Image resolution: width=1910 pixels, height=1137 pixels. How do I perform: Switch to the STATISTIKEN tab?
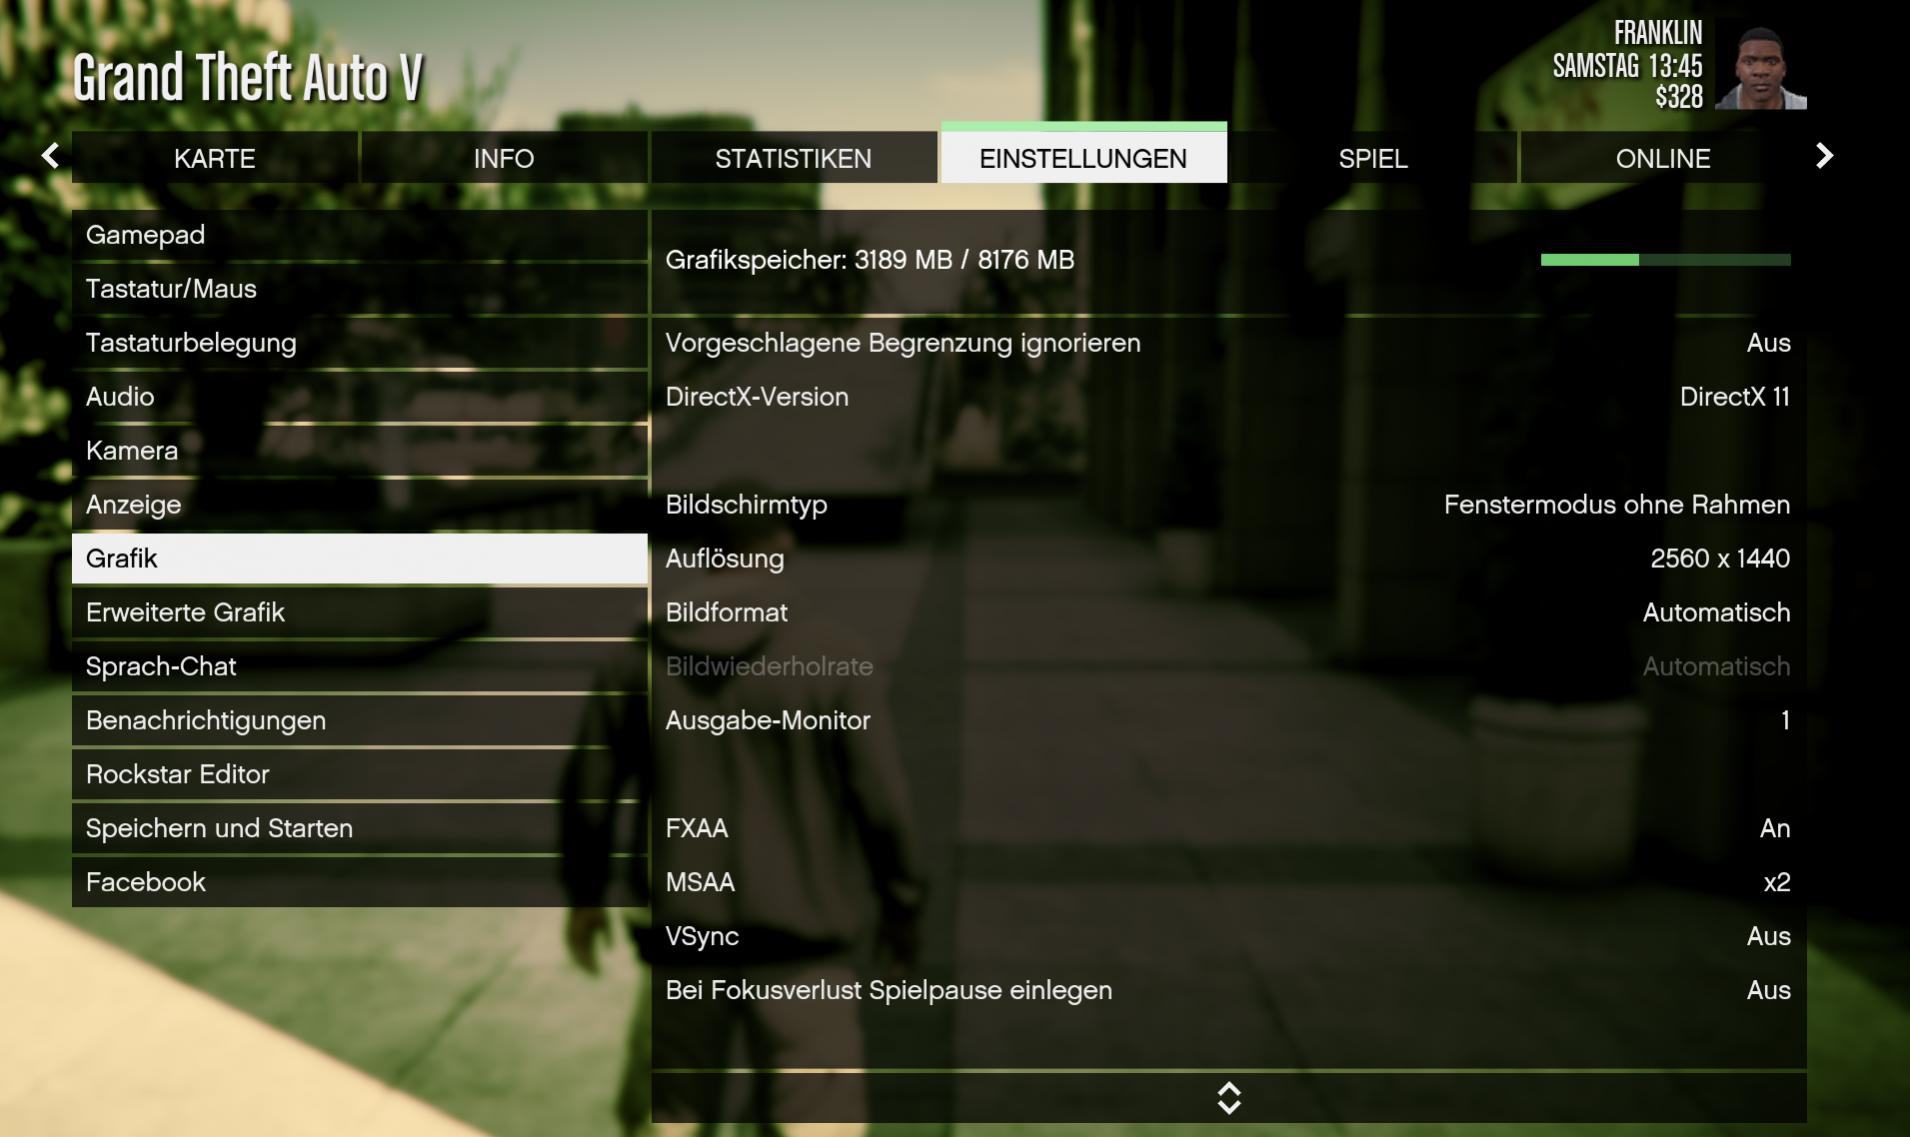pyautogui.click(x=793, y=158)
